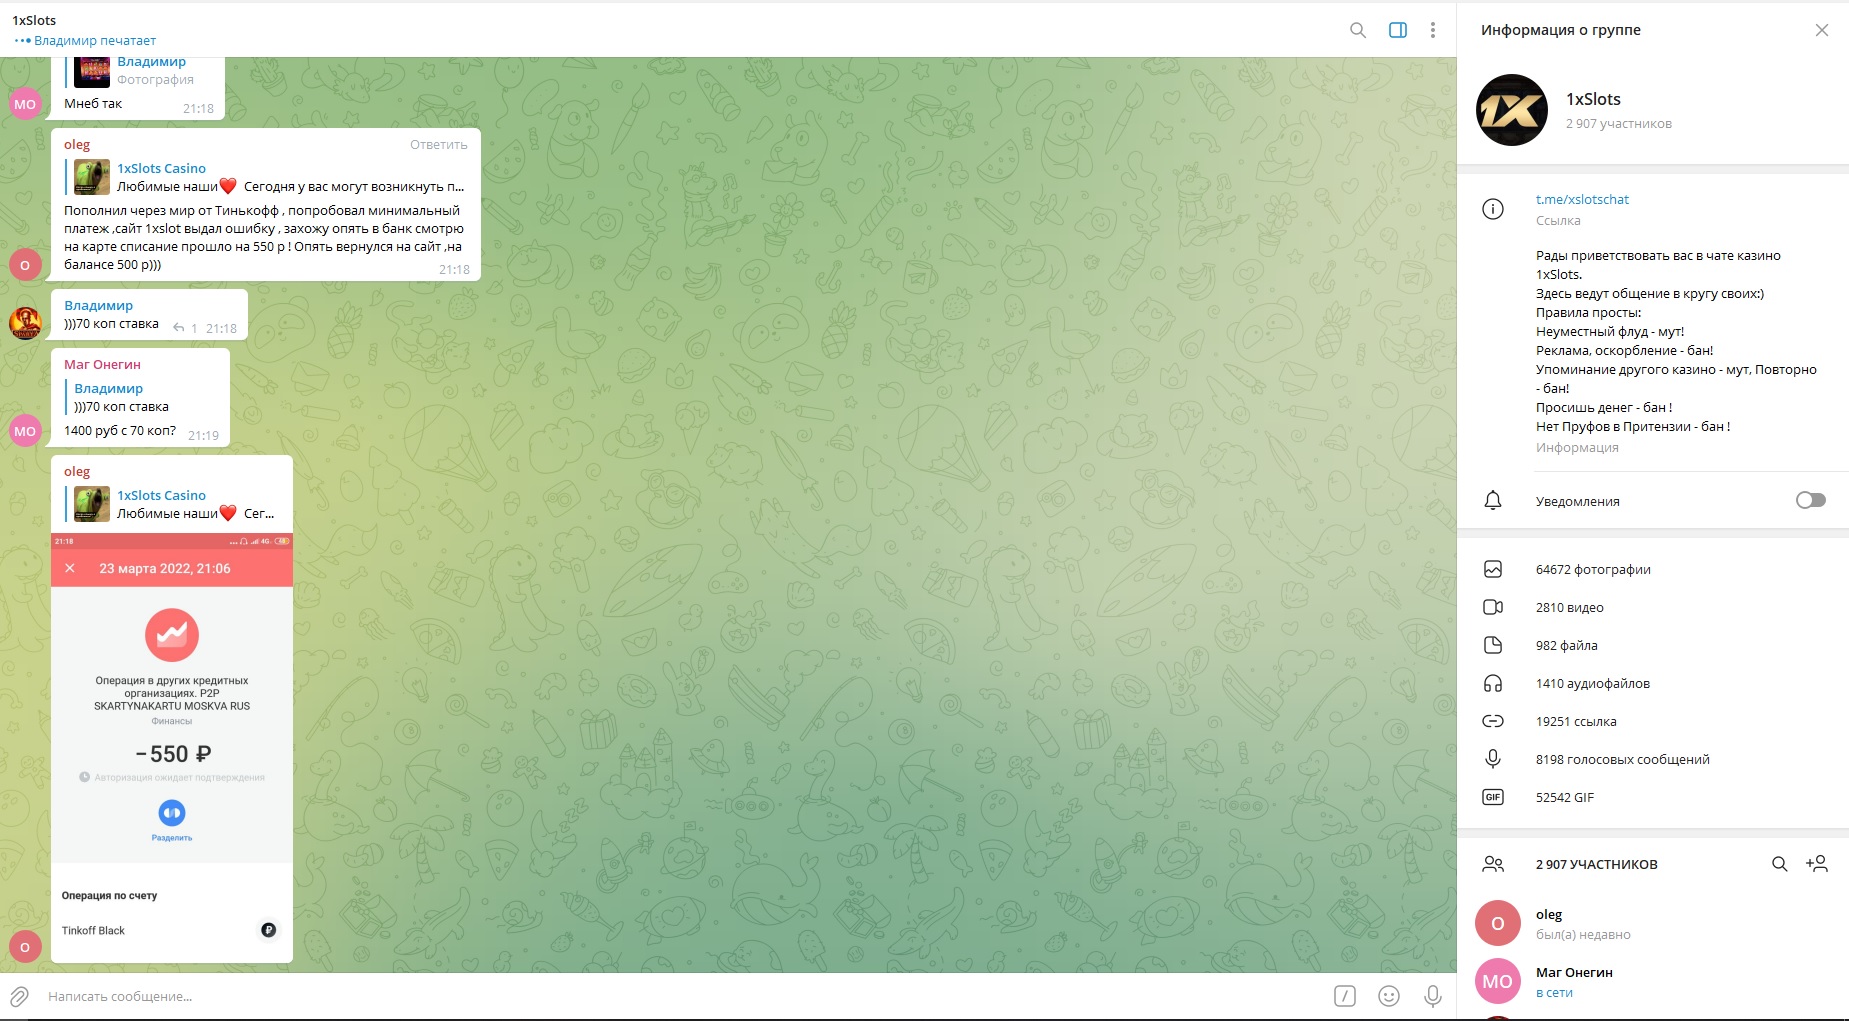Click the participants people icon
The width and height of the screenshot is (1849, 1021).
point(1493,864)
